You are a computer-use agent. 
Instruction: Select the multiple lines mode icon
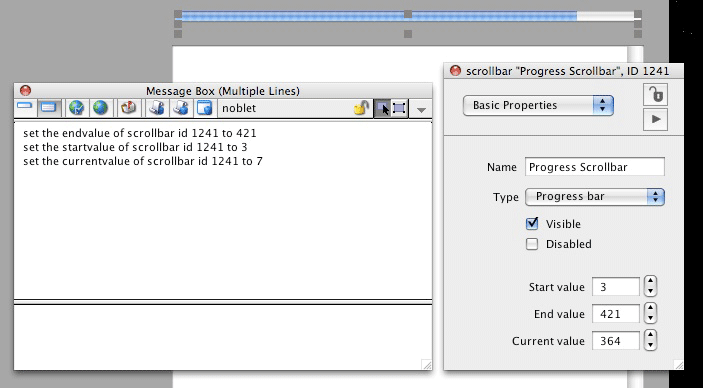click(48, 108)
